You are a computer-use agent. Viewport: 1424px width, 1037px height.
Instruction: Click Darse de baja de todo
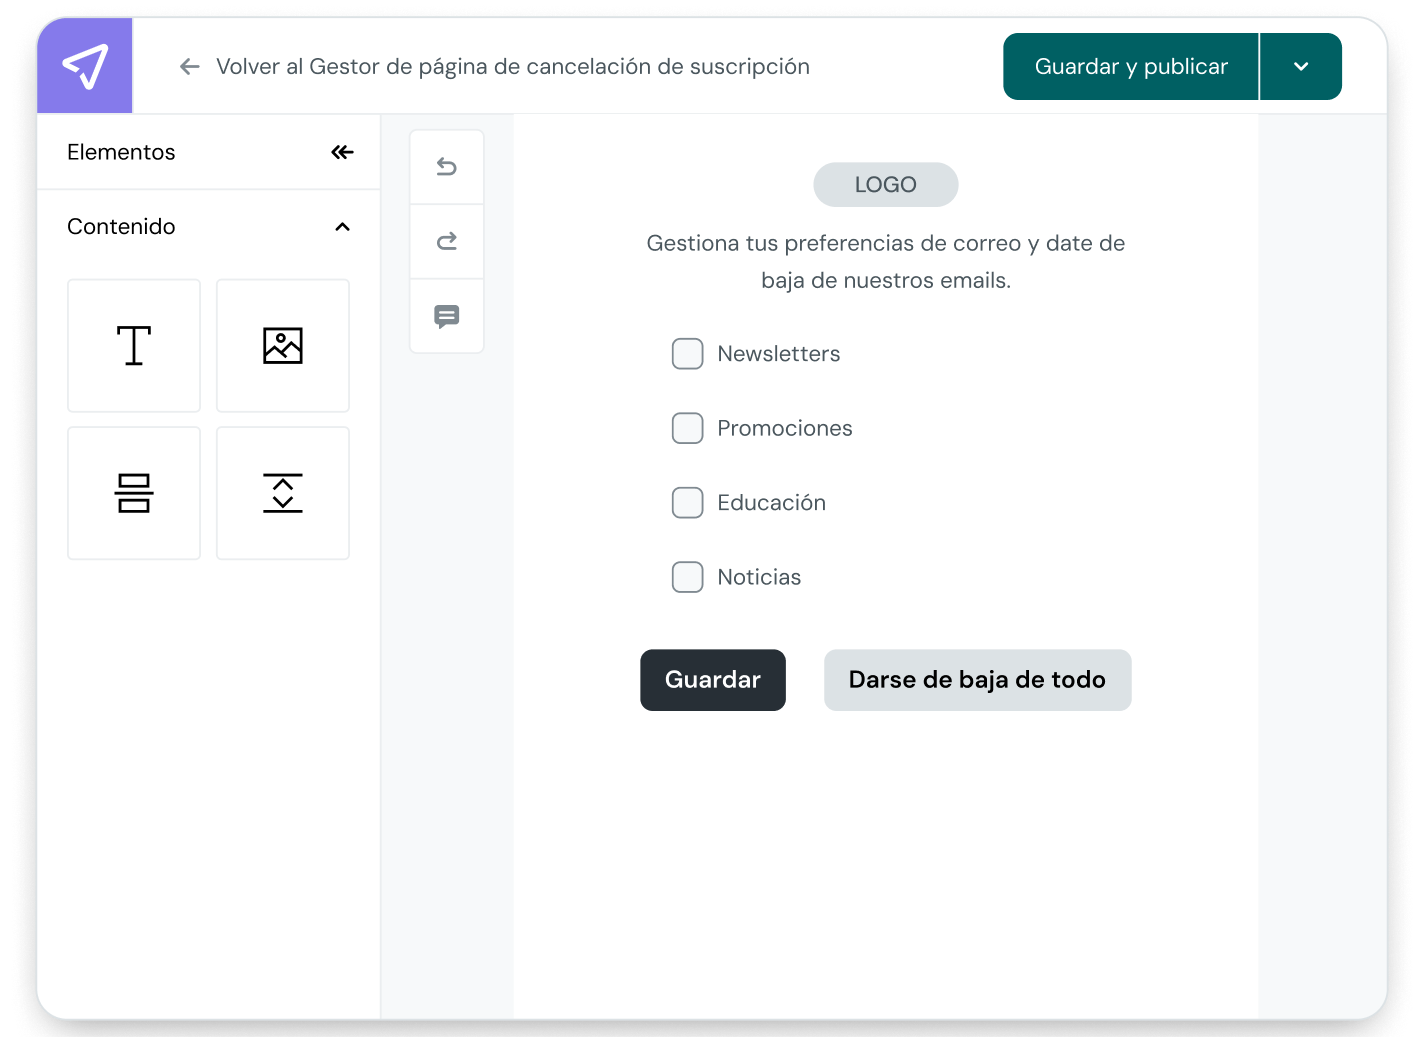(977, 680)
